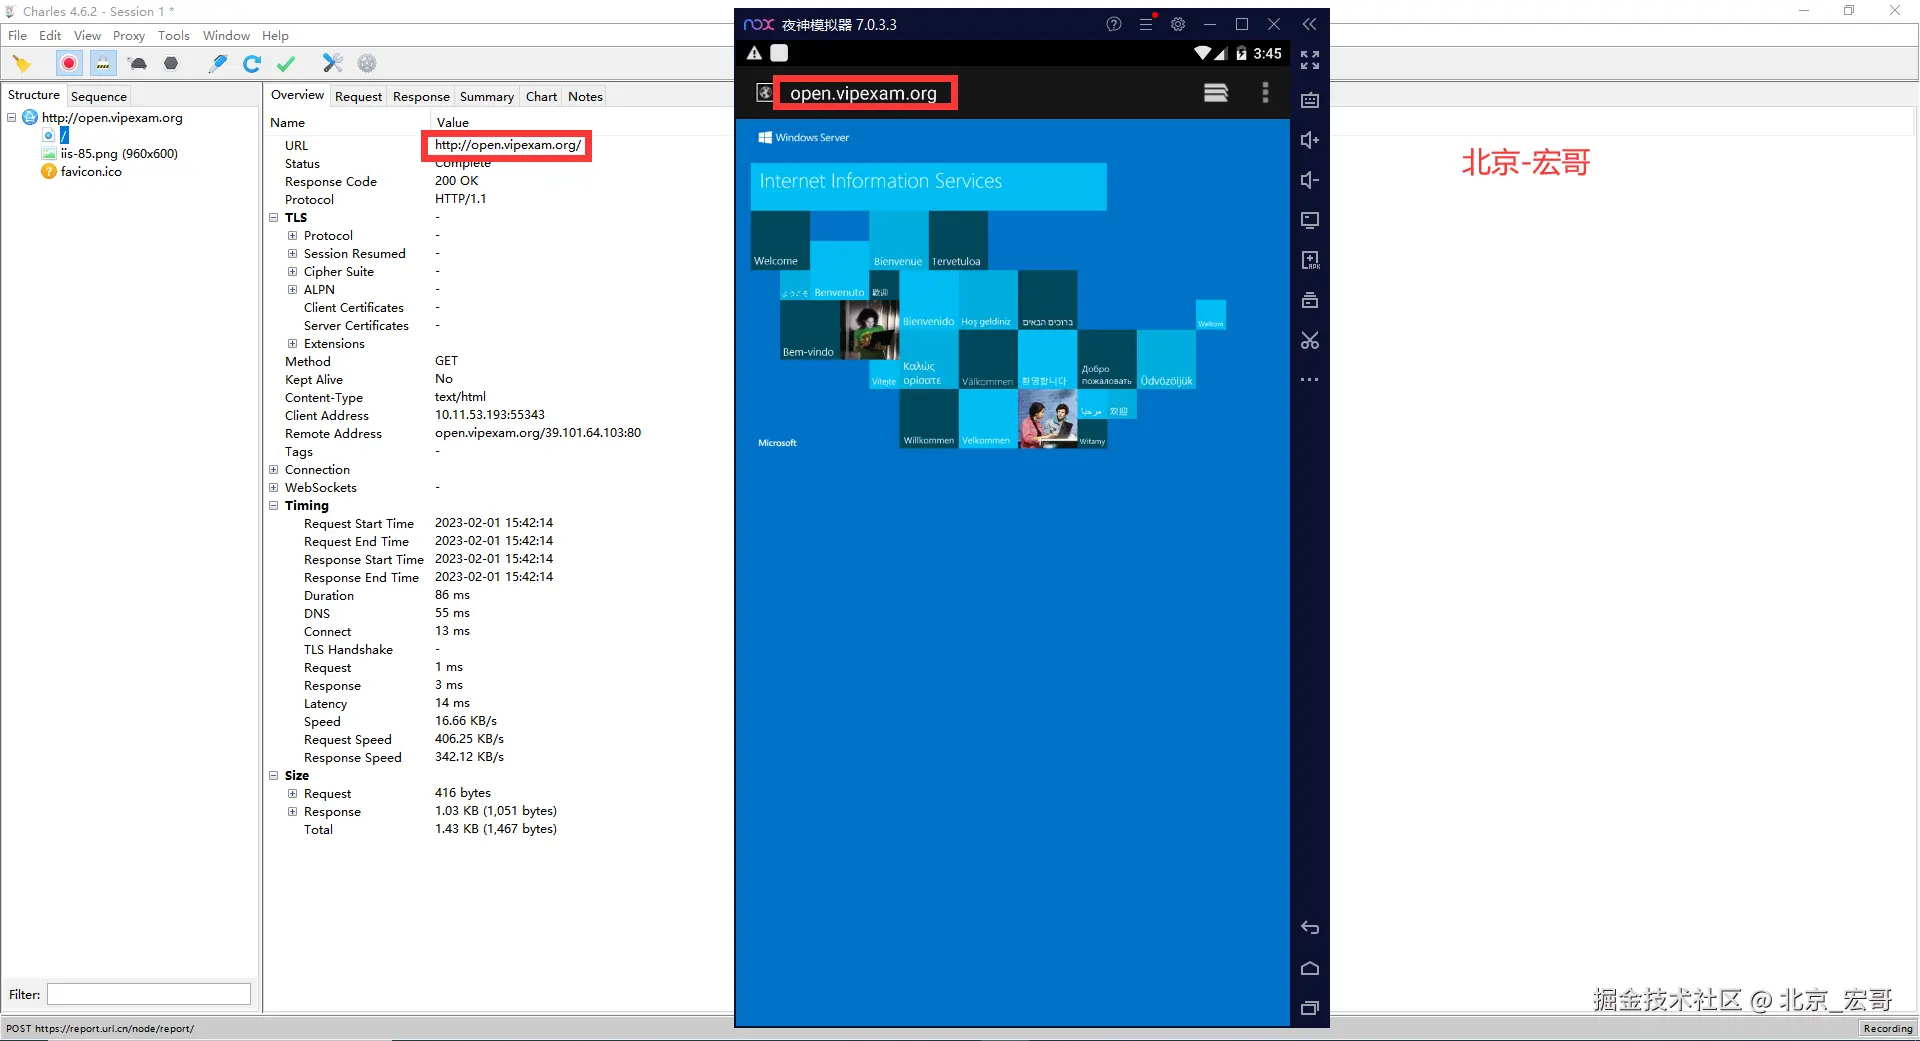Viewport: 1920px width, 1041px height.
Task: Expand the WebSockets section
Action: [274, 488]
